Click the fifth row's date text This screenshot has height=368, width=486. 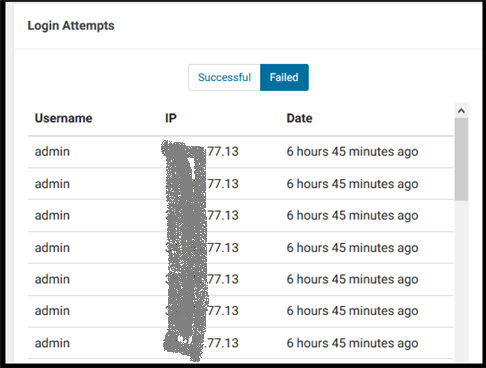click(x=352, y=279)
